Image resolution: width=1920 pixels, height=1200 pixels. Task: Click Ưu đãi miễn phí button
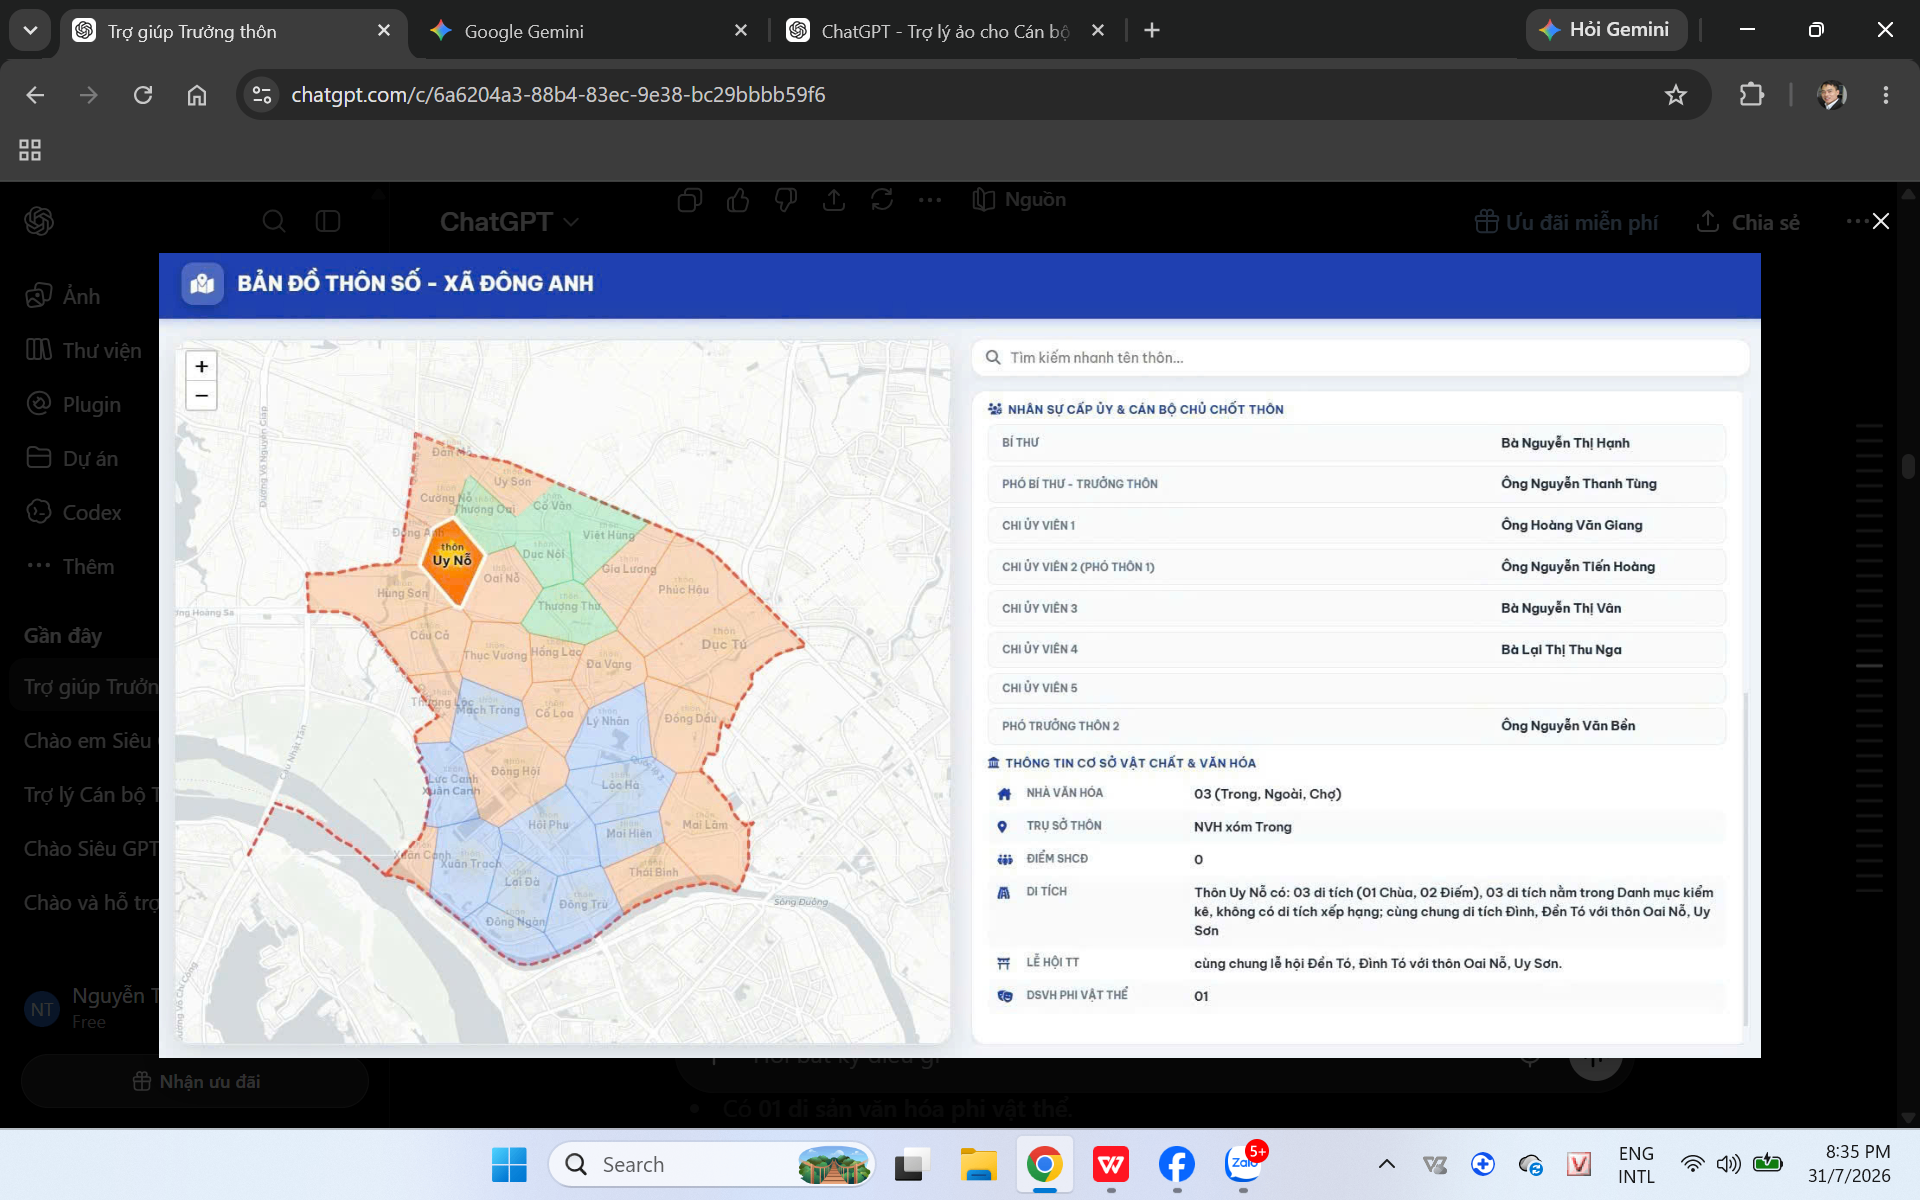point(1566,222)
